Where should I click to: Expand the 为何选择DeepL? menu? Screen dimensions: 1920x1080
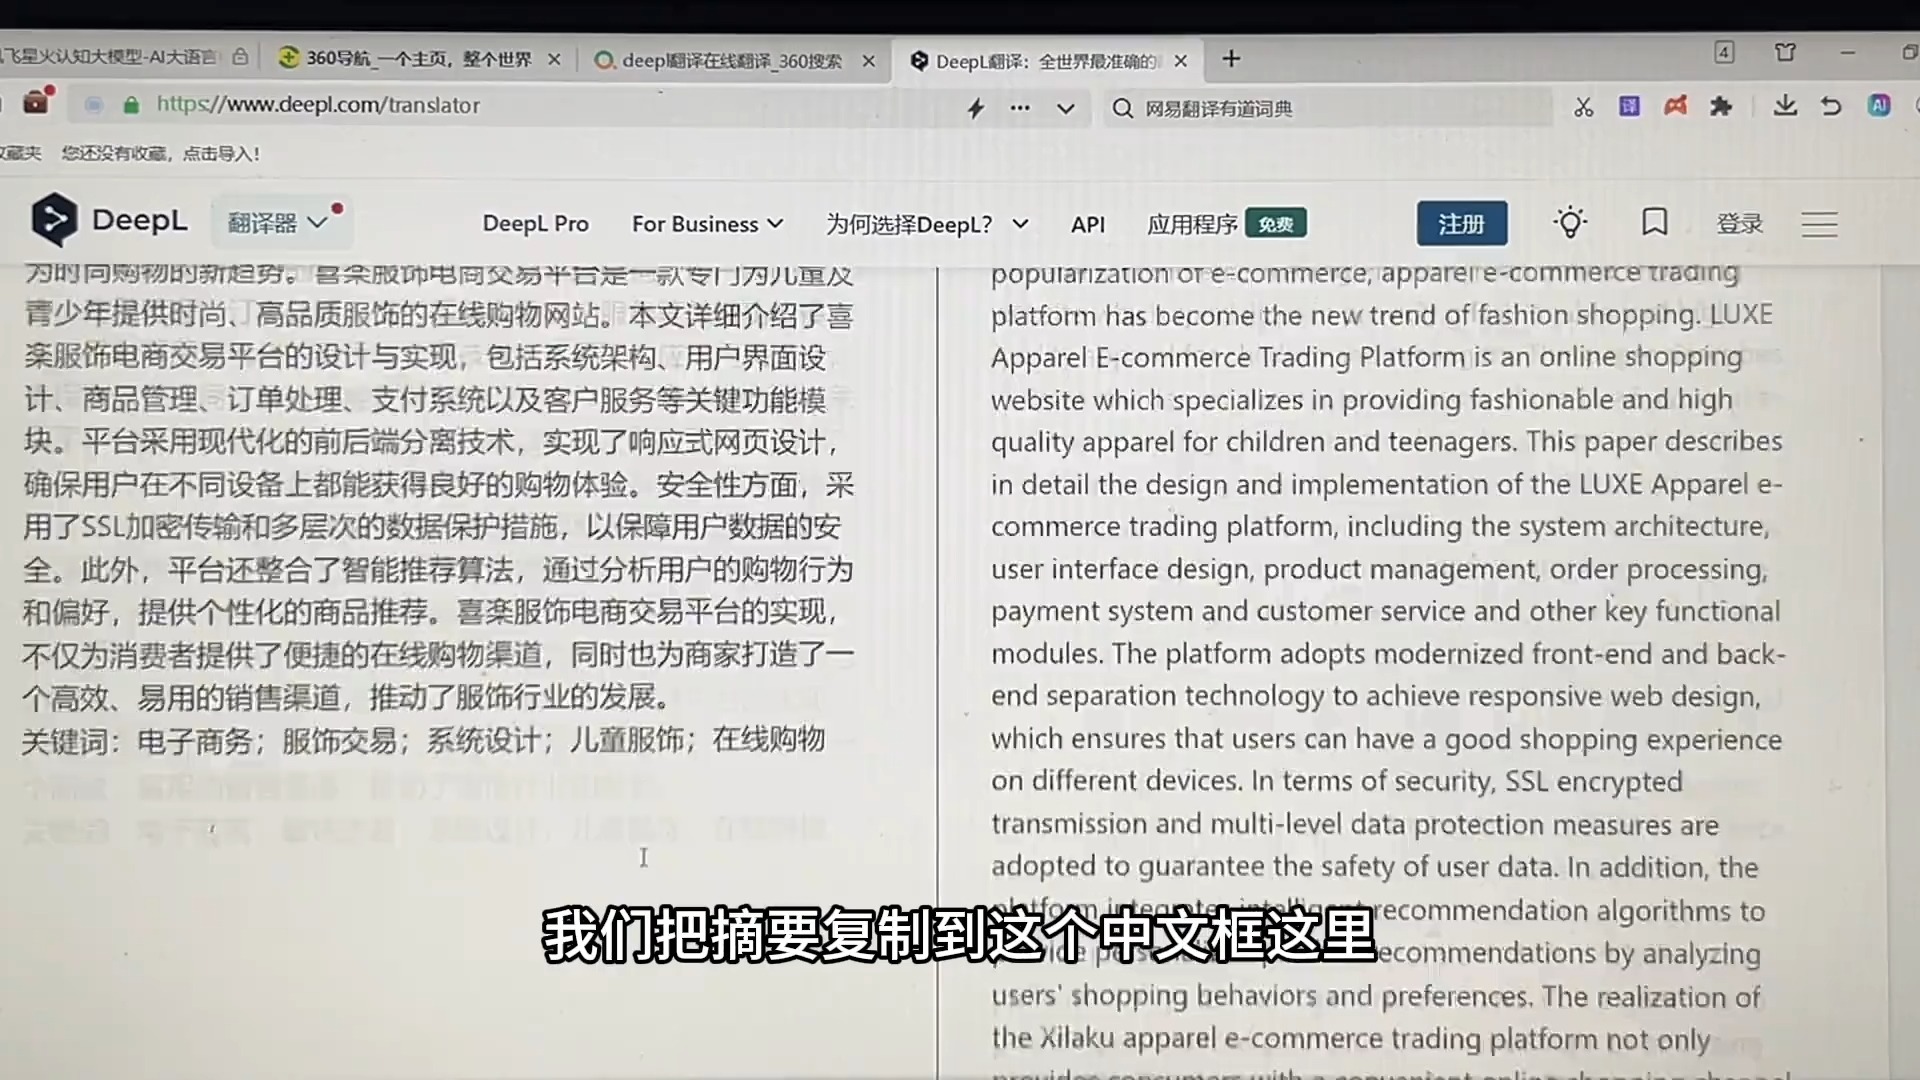[927, 224]
